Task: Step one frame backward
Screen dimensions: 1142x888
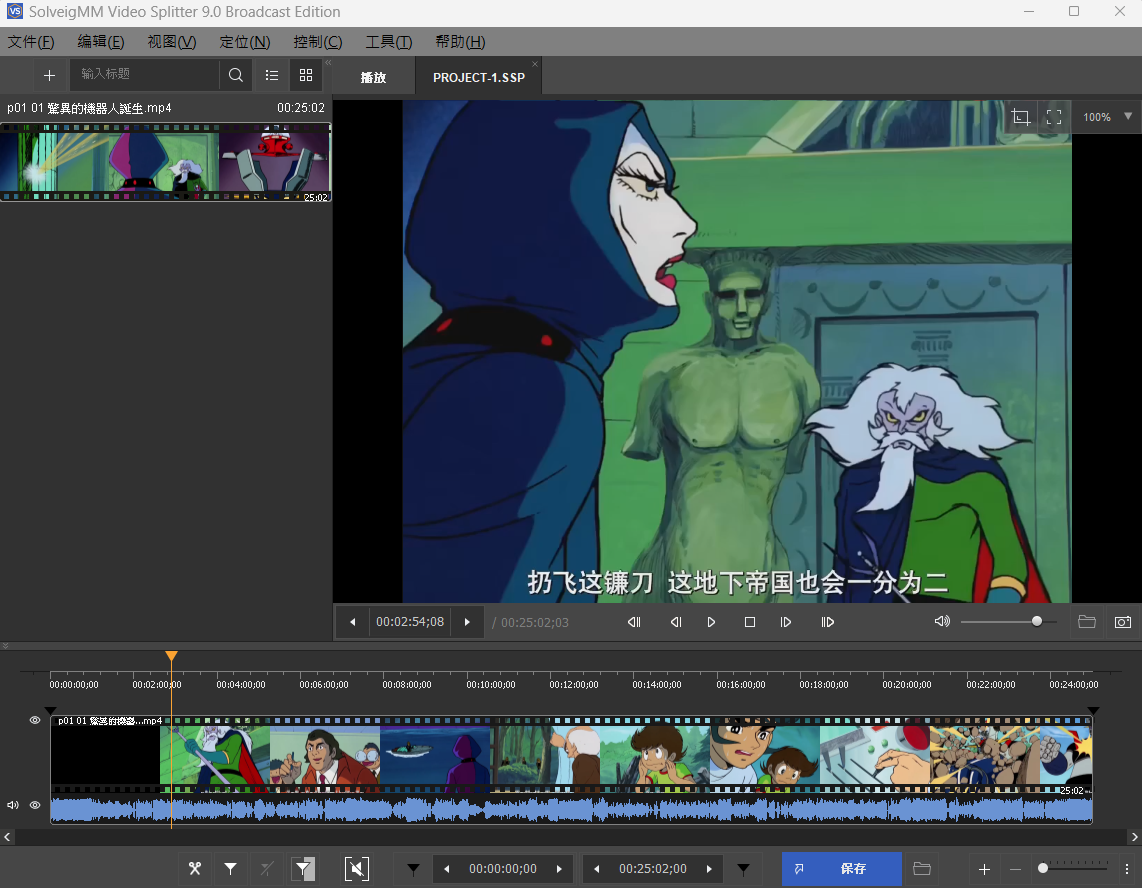Action: (x=676, y=622)
